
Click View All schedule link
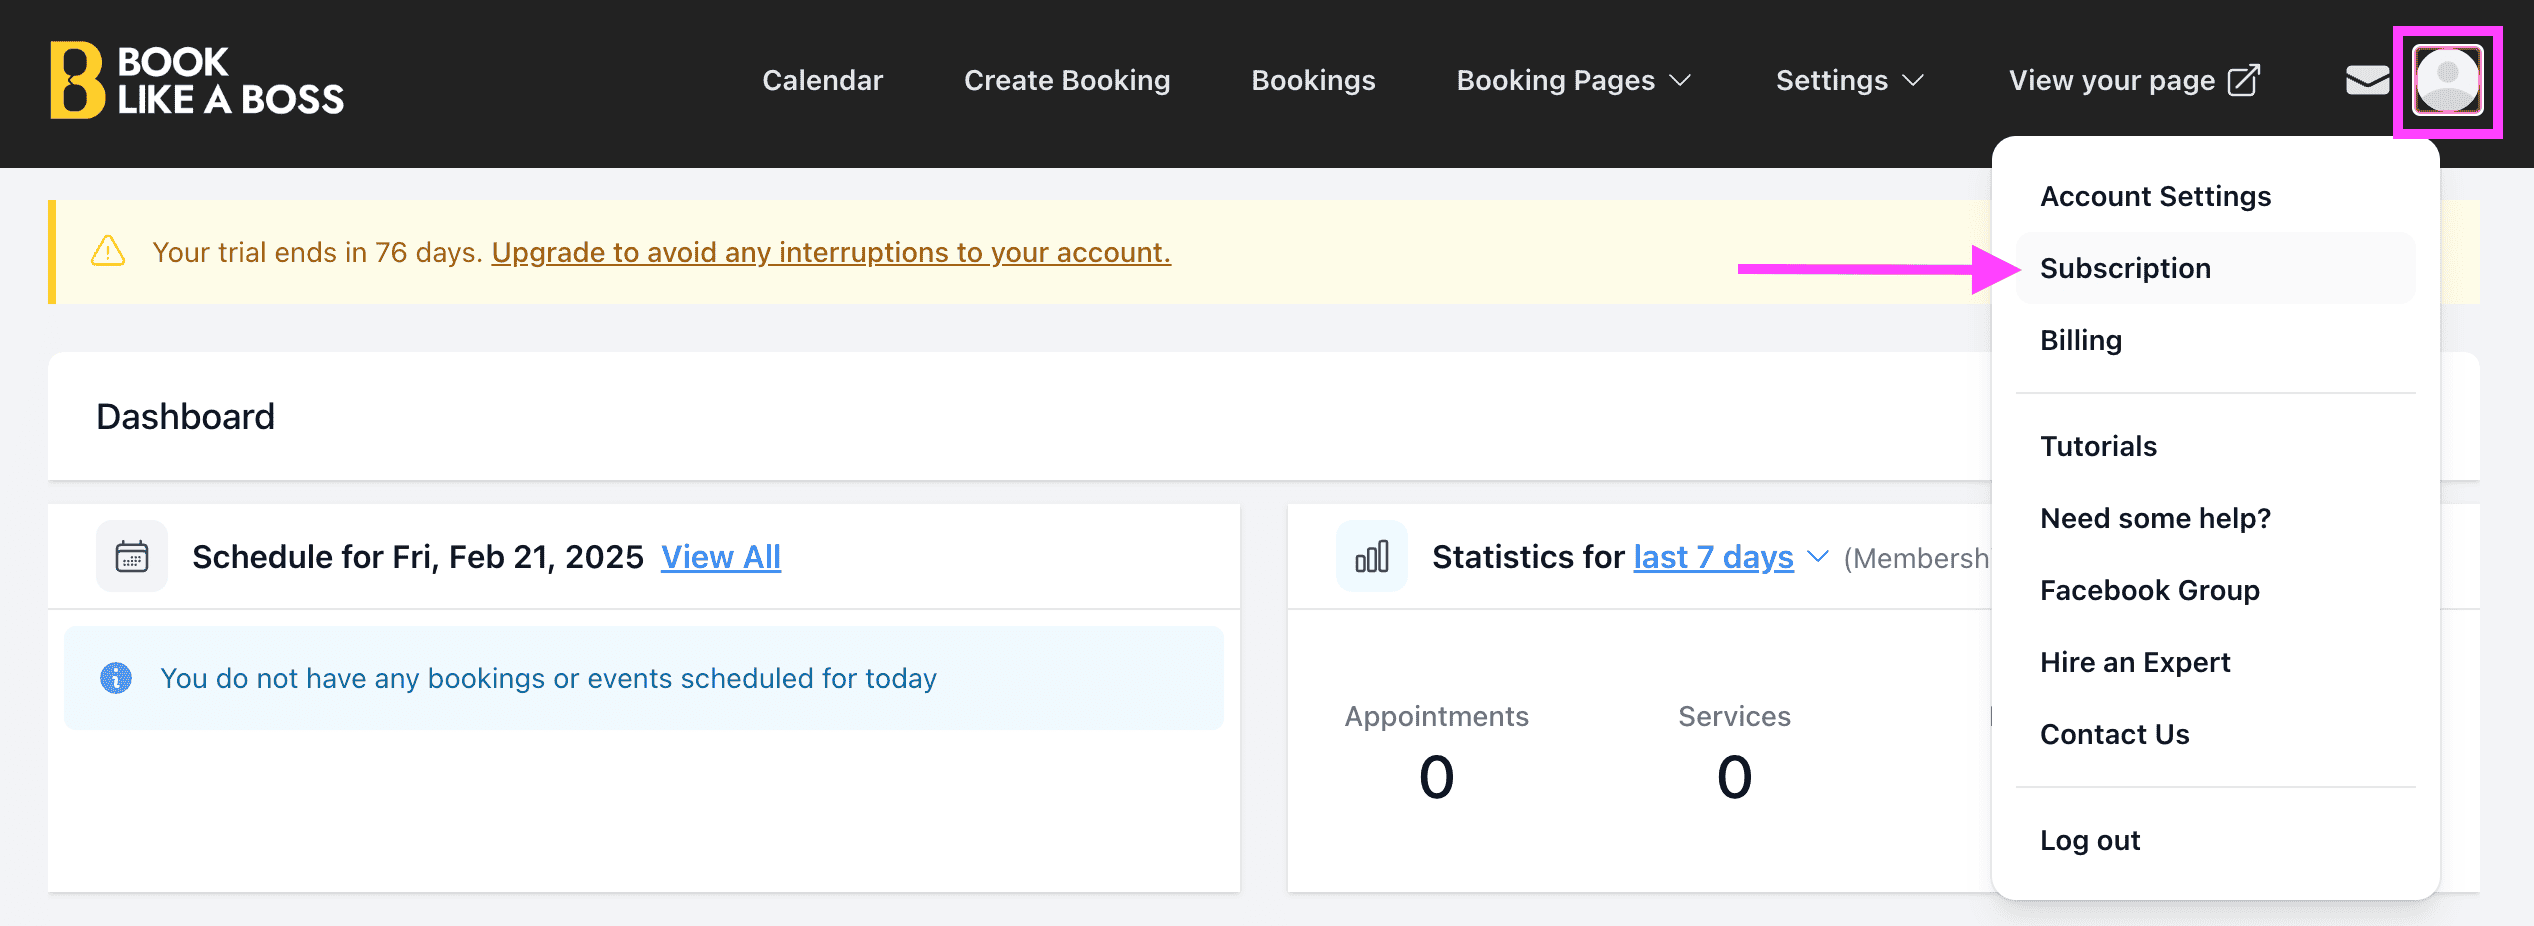click(720, 557)
